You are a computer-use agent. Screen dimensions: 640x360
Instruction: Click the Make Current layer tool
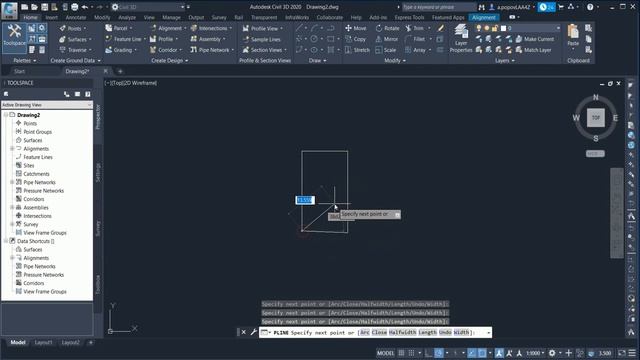535,39
